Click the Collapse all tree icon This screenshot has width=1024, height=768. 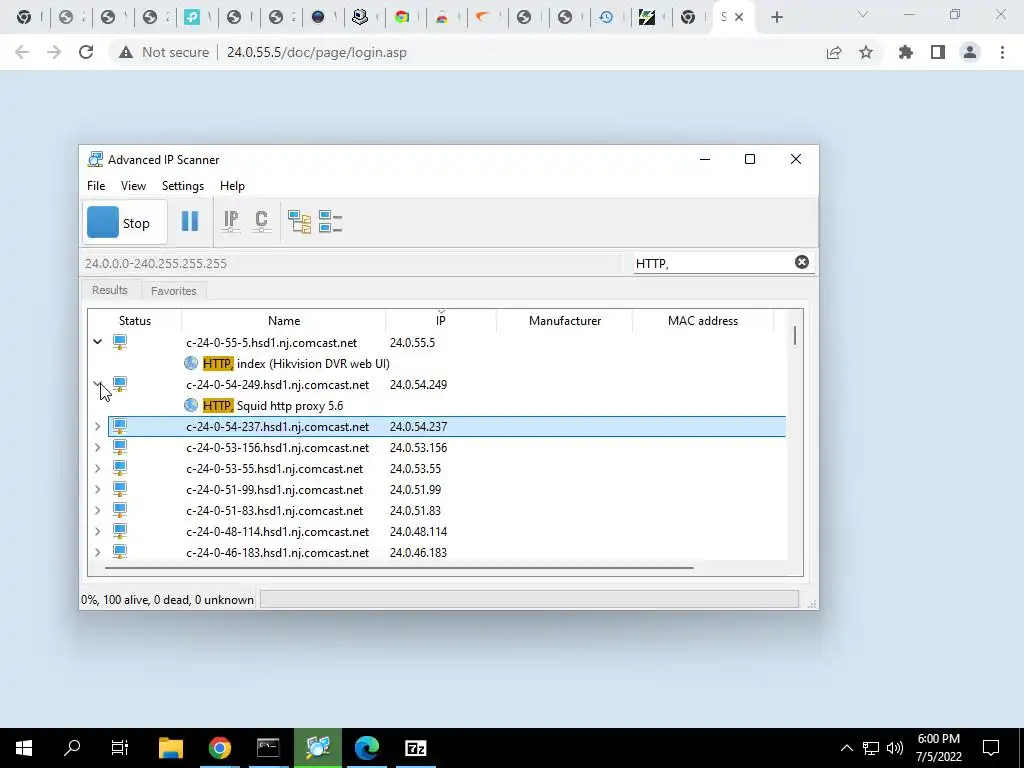click(x=330, y=222)
